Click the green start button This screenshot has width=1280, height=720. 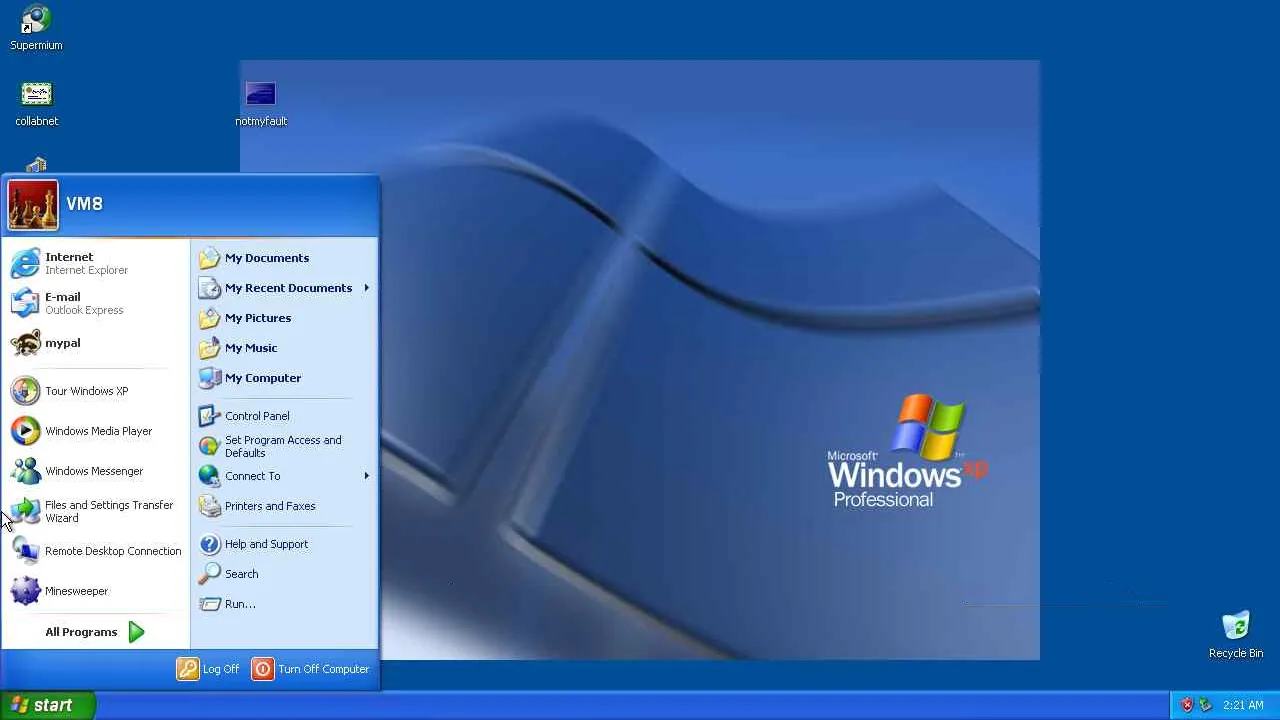pyautogui.click(x=47, y=705)
